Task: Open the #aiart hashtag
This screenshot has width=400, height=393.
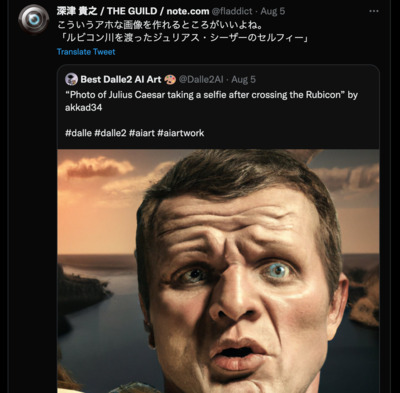Action: pyautogui.click(x=142, y=133)
